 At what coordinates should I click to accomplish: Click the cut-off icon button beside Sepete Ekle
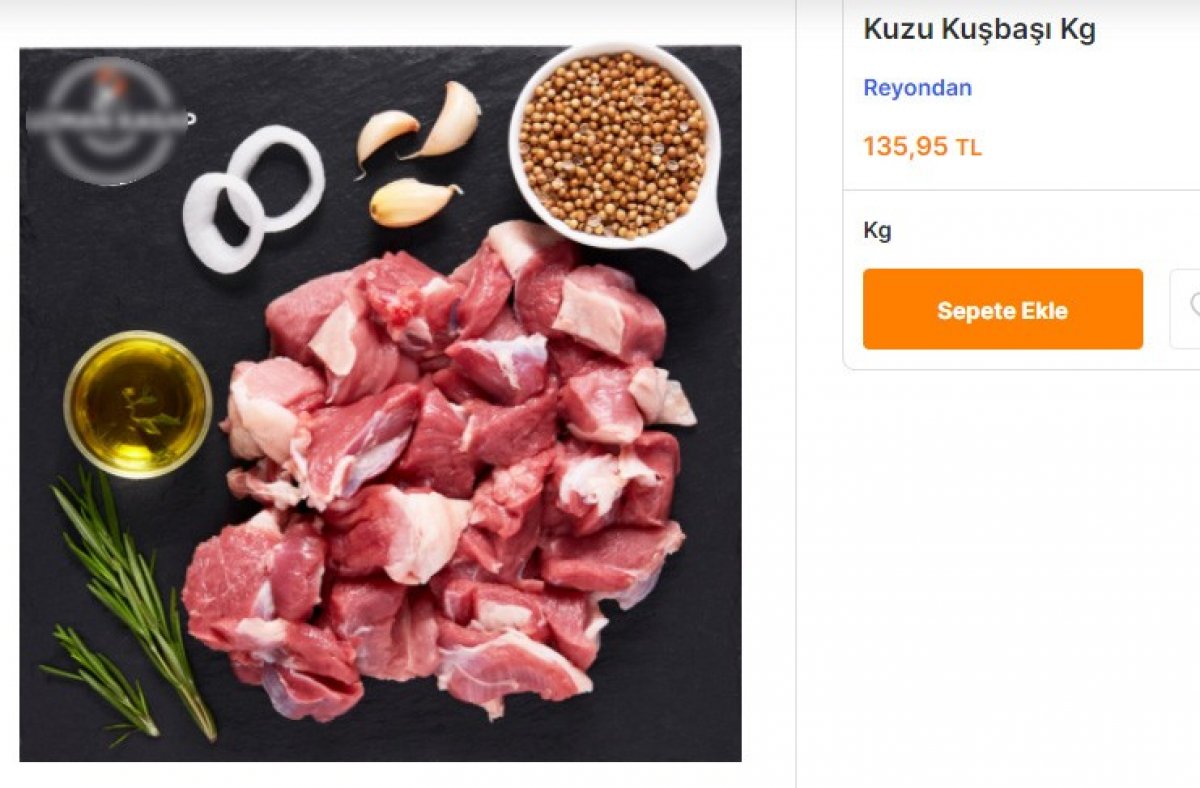tap(1186, 309)
